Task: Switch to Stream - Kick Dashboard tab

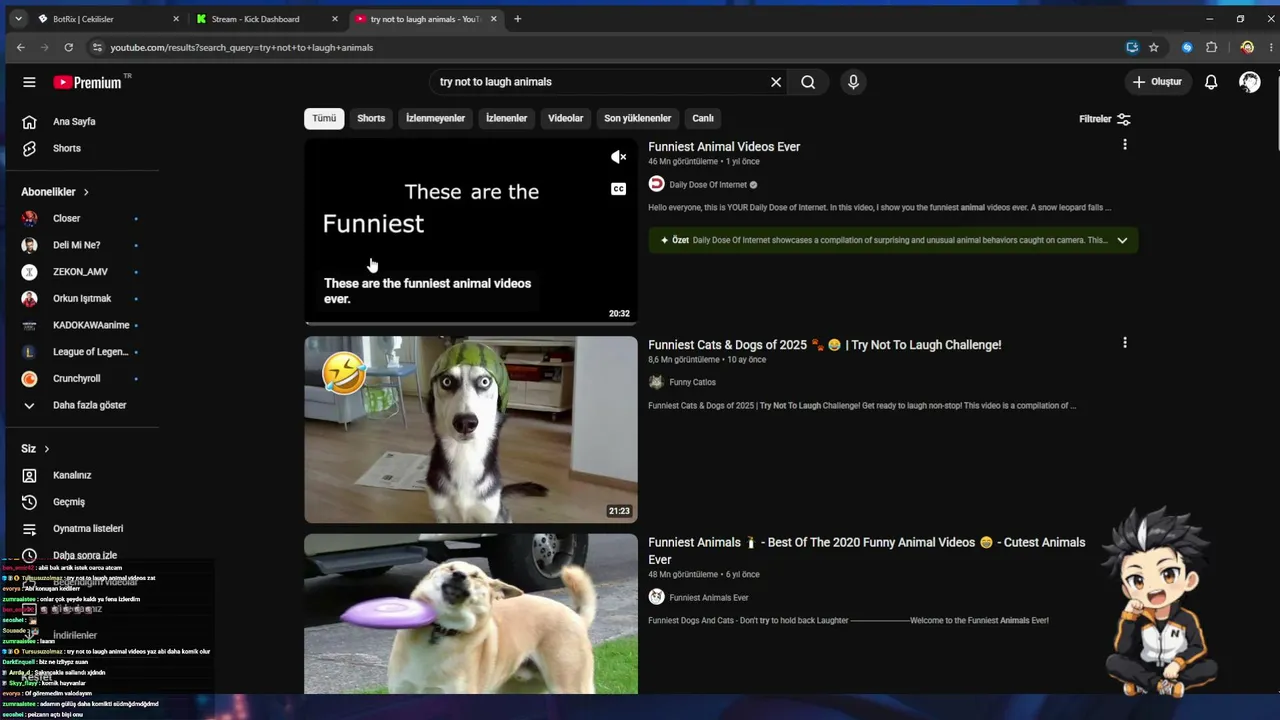Action: (267, 19)
